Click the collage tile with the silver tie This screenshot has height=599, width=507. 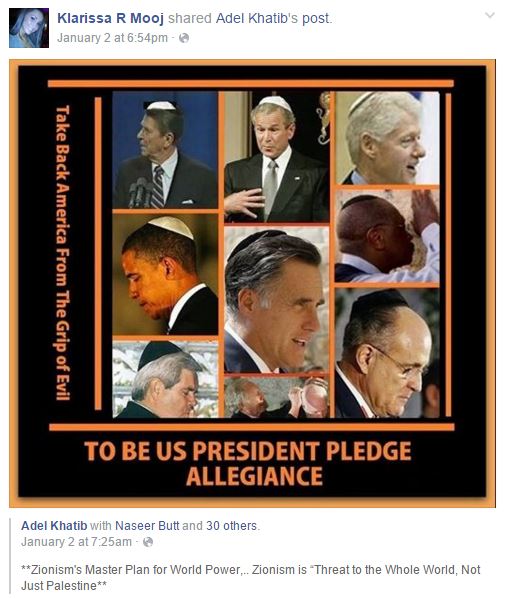[277, 157]
